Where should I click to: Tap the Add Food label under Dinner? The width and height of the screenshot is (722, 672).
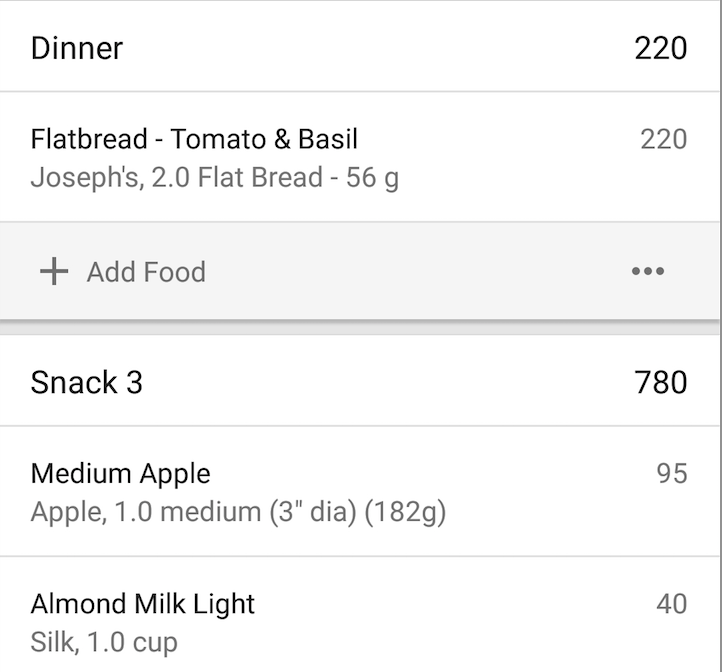(146, 272)
